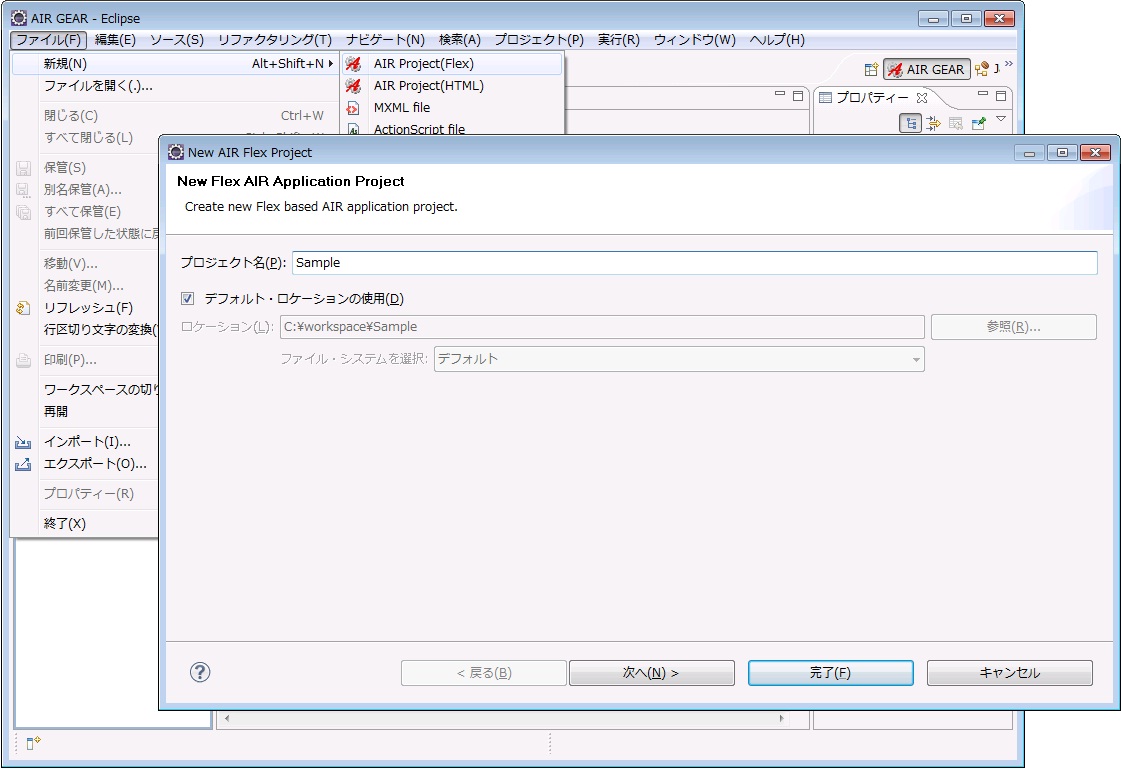
Task: Click the < 戻る(B) button
Action: coord(484,673)
